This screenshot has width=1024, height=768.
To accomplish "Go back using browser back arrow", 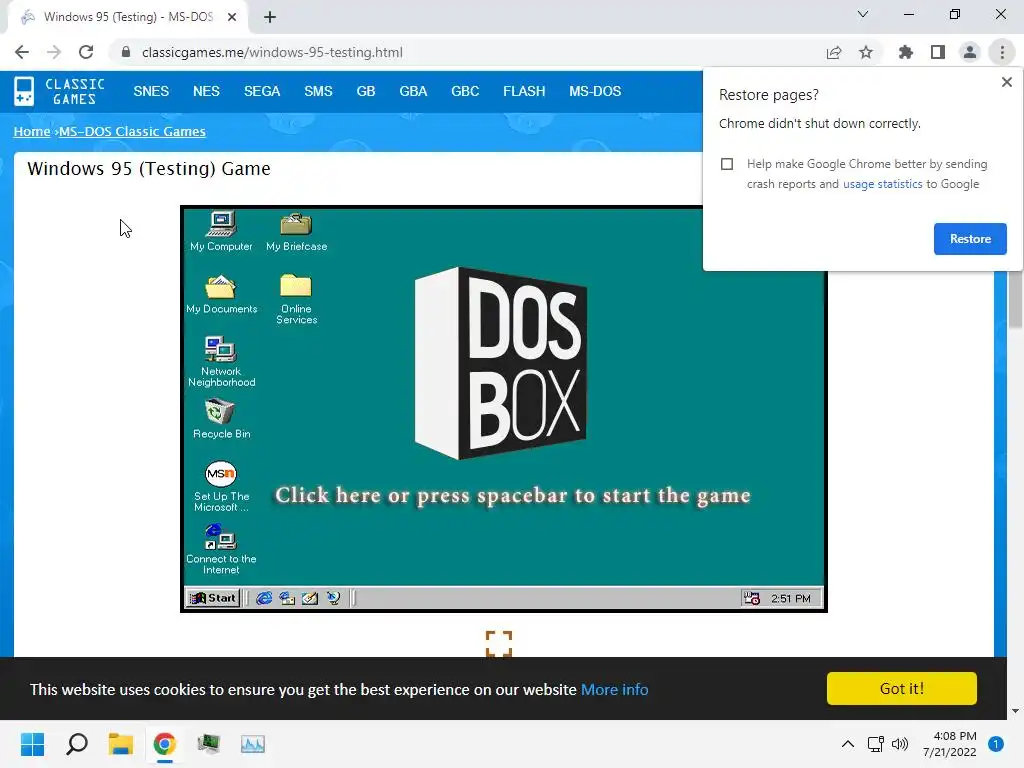I will click(22, 52).
